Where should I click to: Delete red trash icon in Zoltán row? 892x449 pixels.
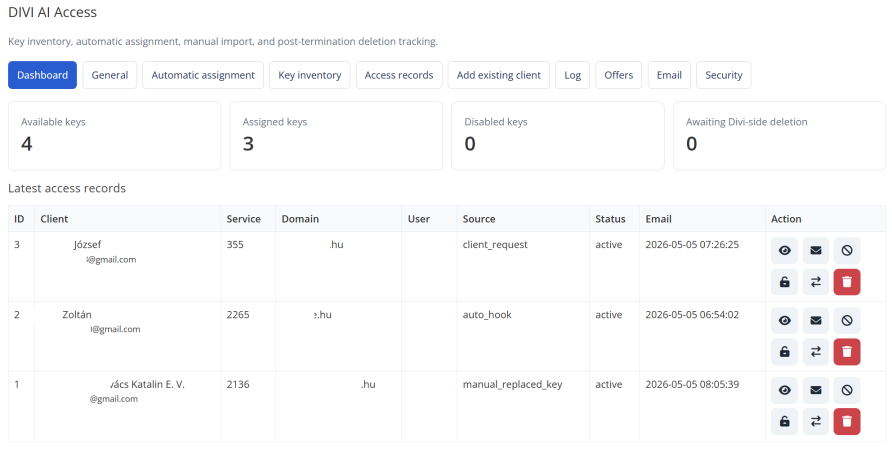click(847, 352)
